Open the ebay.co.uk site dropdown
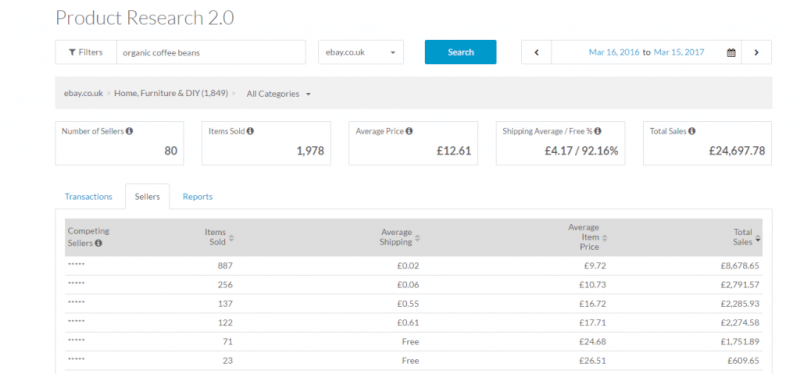800x374 pixels. (x=361, y=53)
